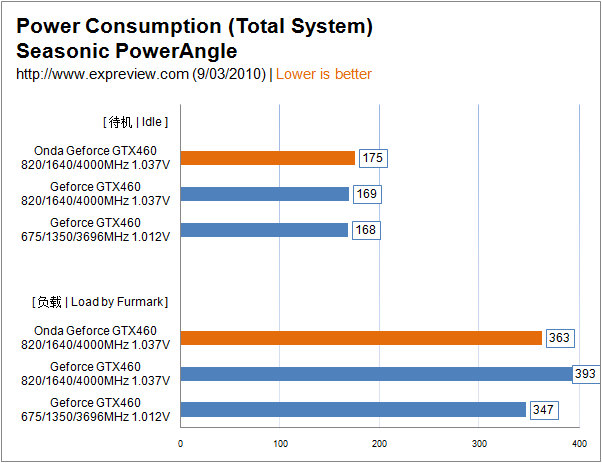Select the "Seasonic PowerAngle" subtitle text
This screenshot has width=602, height=463.
click(128, 50)
